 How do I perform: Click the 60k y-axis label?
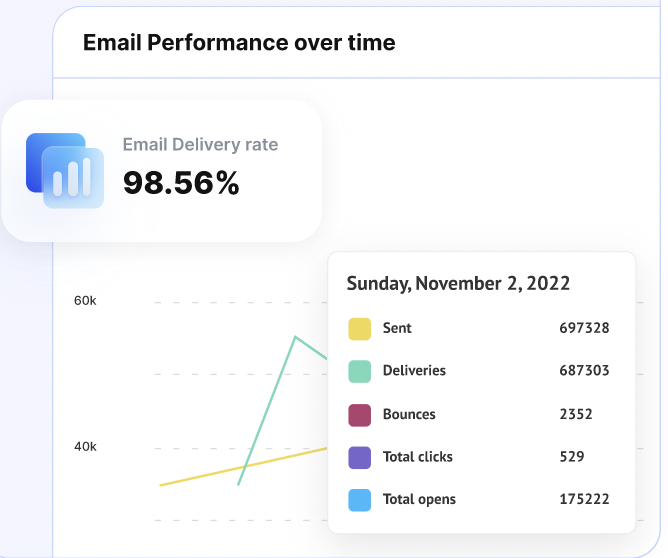click(85, 301)
